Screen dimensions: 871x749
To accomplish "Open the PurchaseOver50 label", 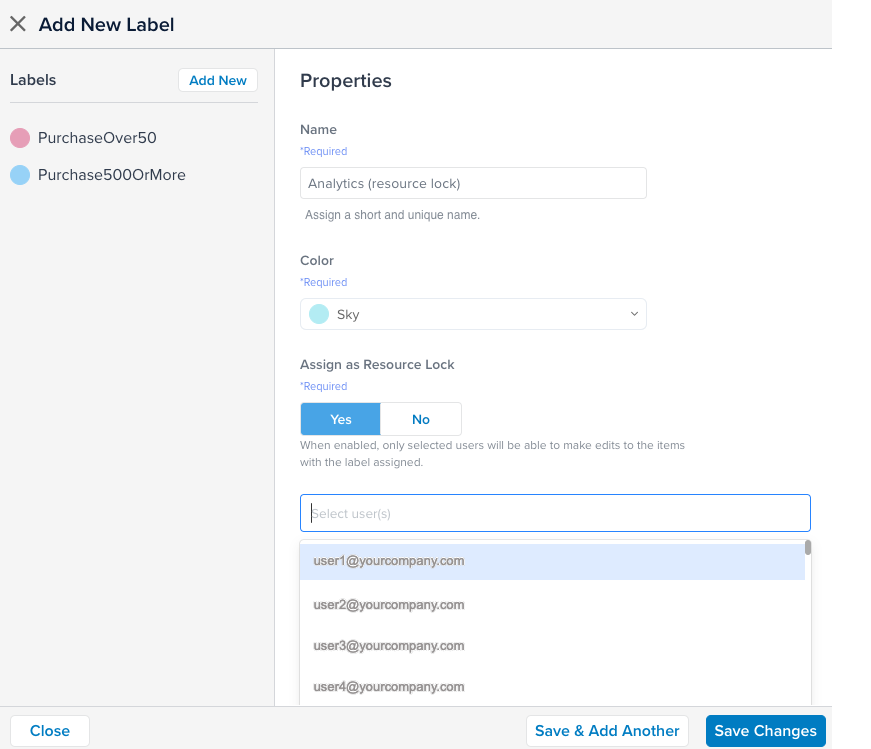I will [x=97, y=138].
